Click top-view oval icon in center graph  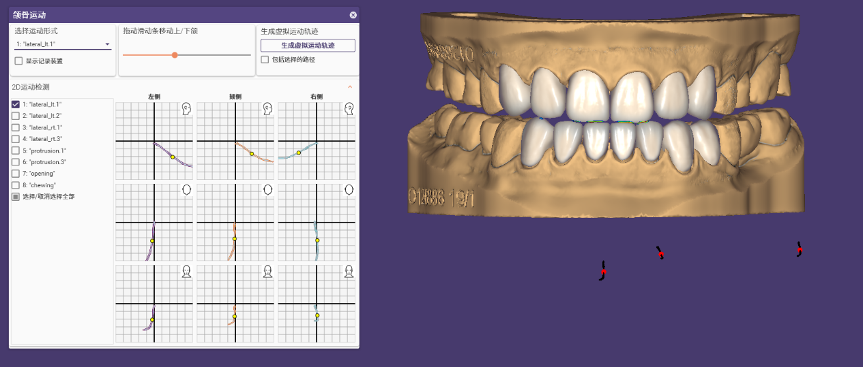268,190
